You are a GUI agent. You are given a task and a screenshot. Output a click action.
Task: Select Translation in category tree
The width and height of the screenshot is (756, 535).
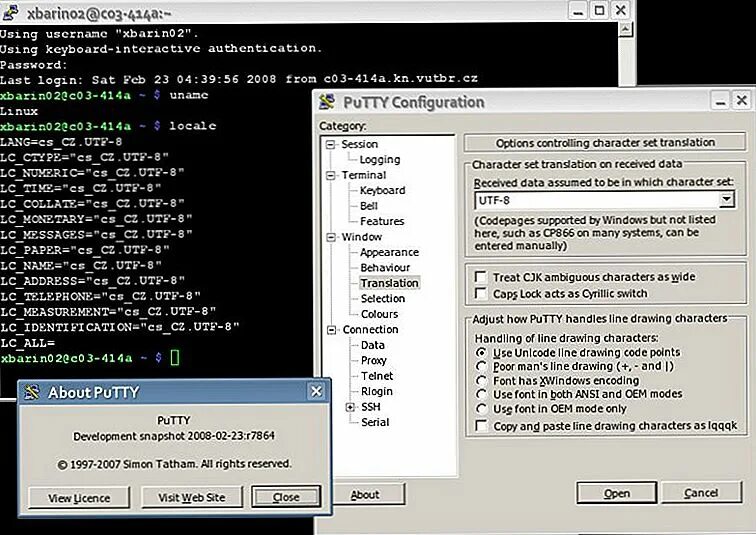390,283
